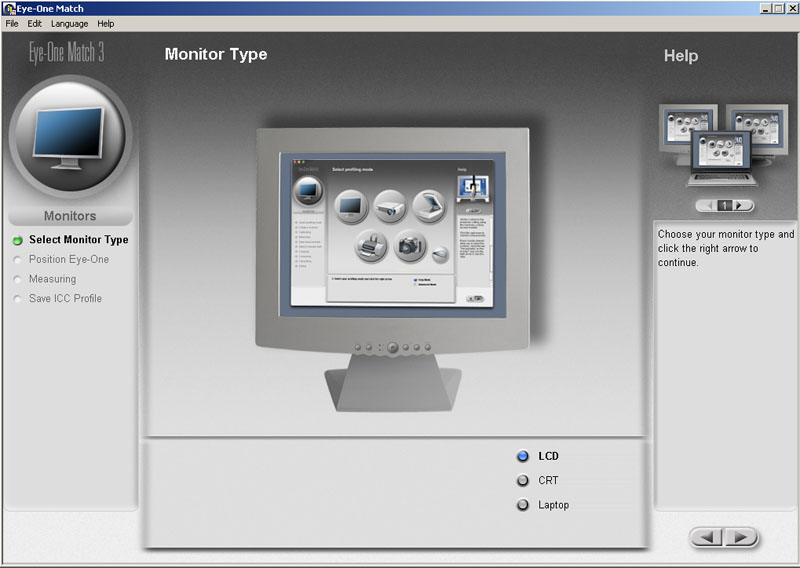Select the Save ICC Profile step
Screen dimensions: 800x568
tap(65, 298)
